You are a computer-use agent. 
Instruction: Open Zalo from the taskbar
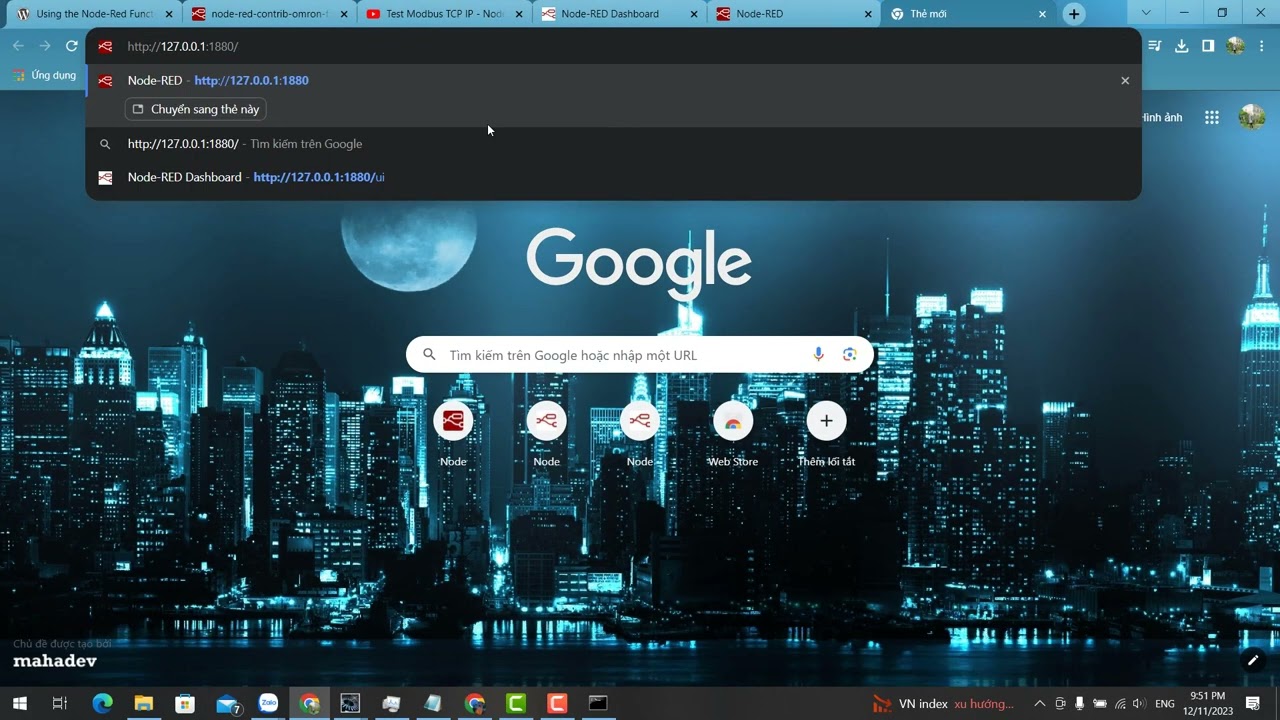click(x=268, y=703)
